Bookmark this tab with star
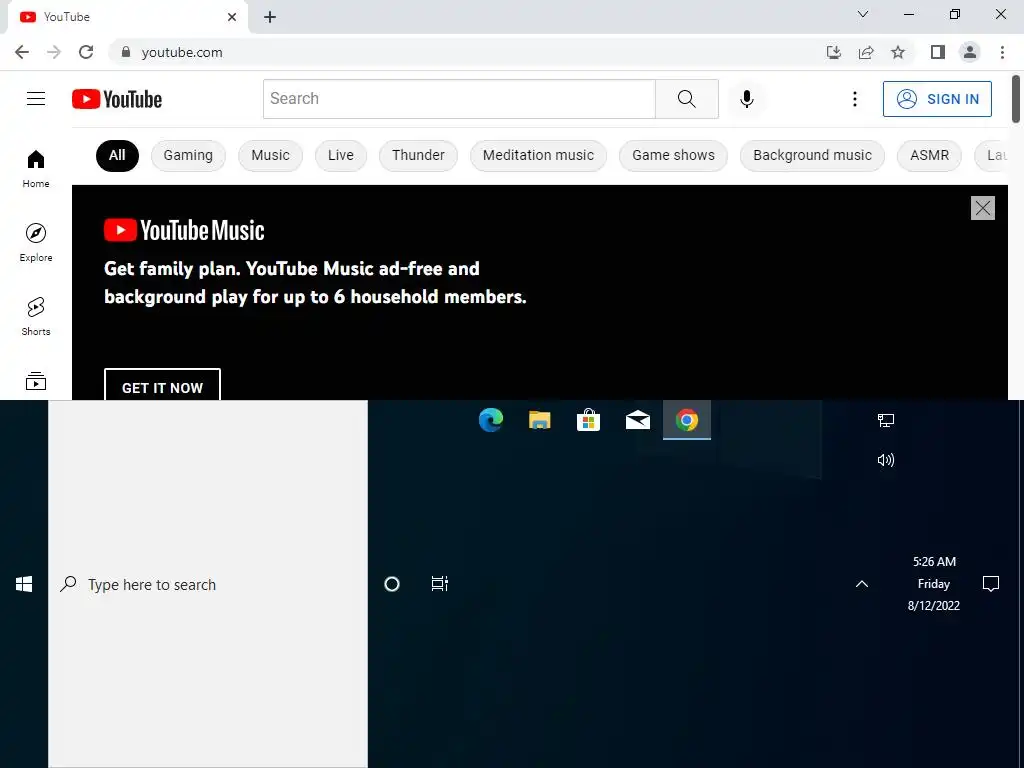1024x768 pixels. [x=898, y=52]
